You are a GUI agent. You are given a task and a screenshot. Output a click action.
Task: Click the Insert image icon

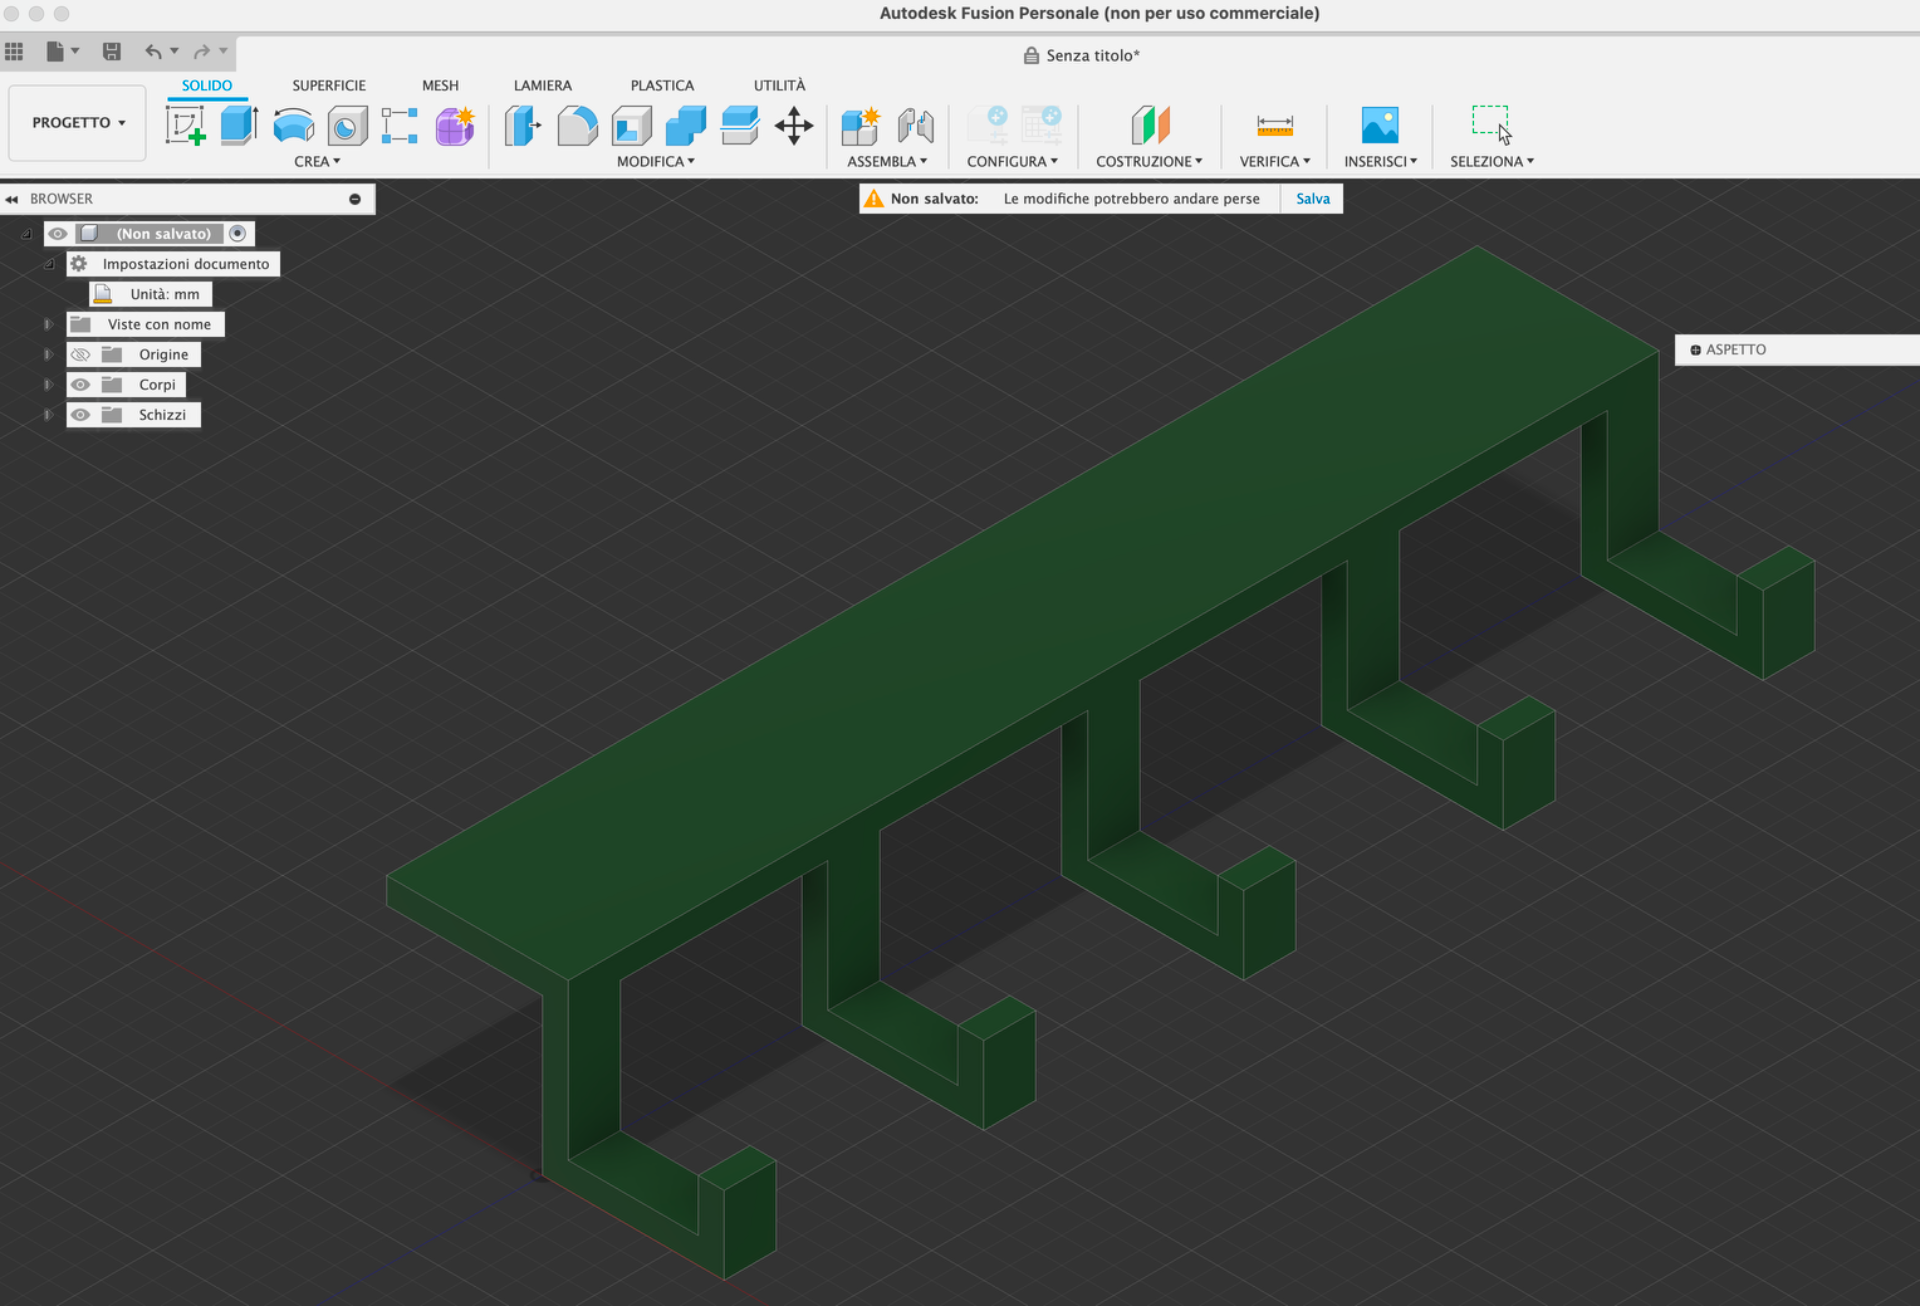[1380, 126]
